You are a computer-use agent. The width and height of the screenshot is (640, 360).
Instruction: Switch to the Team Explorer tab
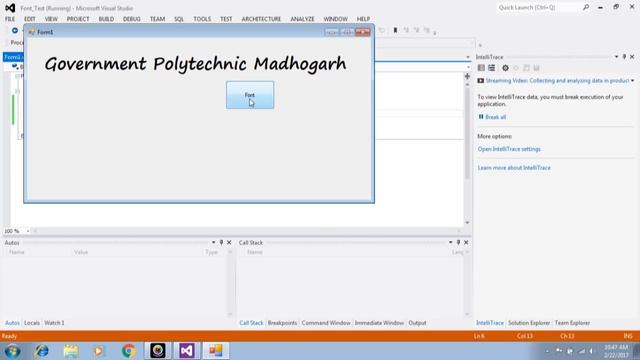[x=572, y=323]
